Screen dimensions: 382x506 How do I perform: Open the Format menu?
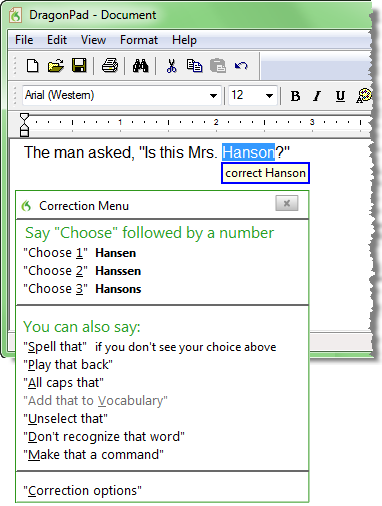[139, 40]
